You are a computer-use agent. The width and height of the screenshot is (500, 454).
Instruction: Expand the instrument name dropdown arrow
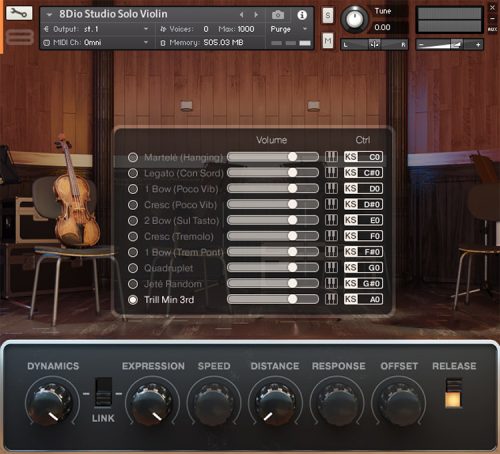50,15
